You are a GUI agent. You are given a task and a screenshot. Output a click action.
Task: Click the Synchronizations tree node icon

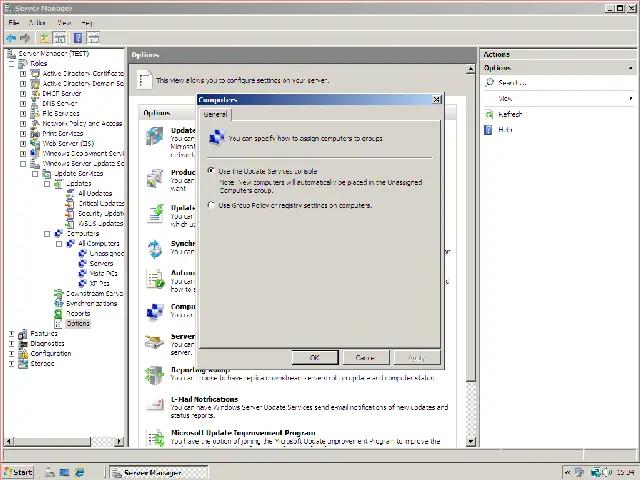click(58, 303)
